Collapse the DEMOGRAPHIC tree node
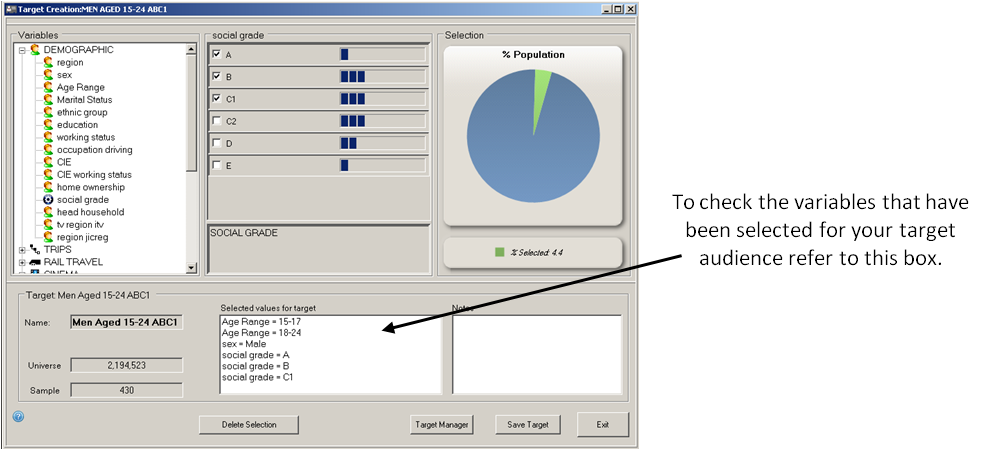The image size is (1000, 450). (22, 50)
